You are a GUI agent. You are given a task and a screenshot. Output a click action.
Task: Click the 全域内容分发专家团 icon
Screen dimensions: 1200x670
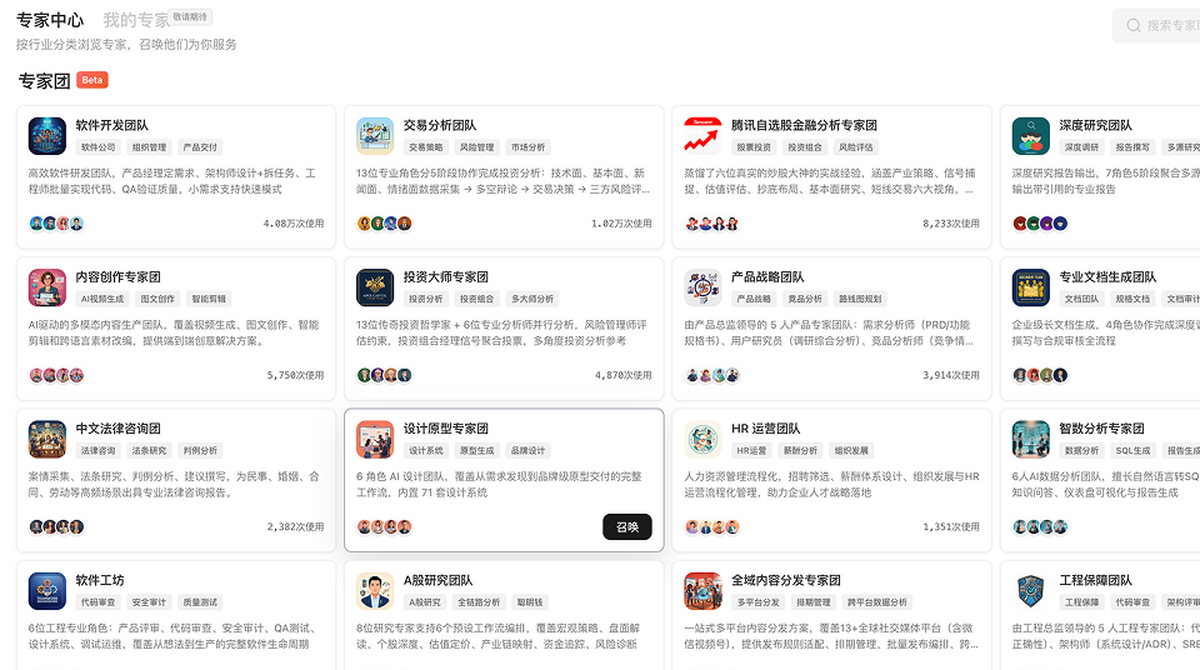[703, 591]
